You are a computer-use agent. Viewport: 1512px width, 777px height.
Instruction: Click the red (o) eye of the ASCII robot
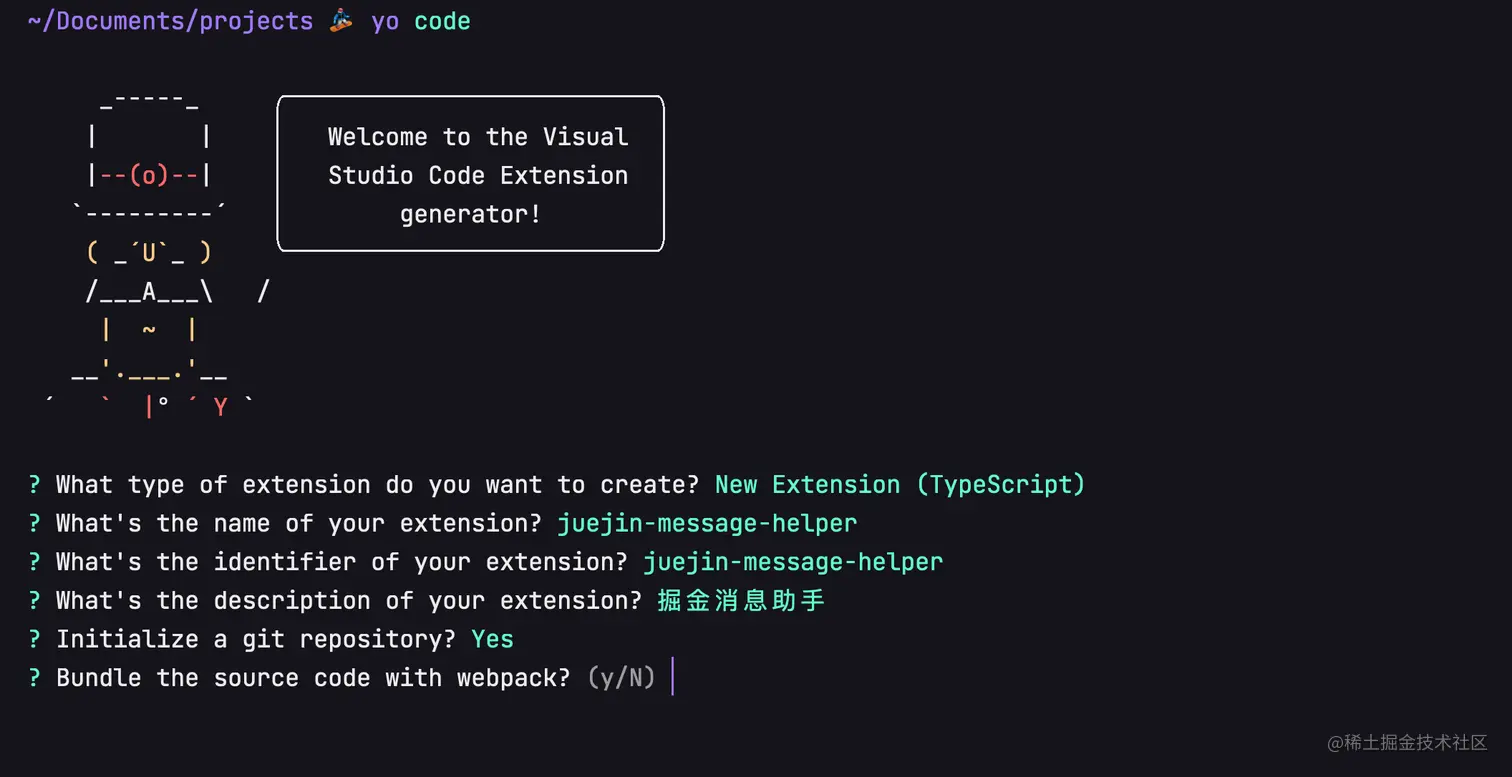click(149, 176)
